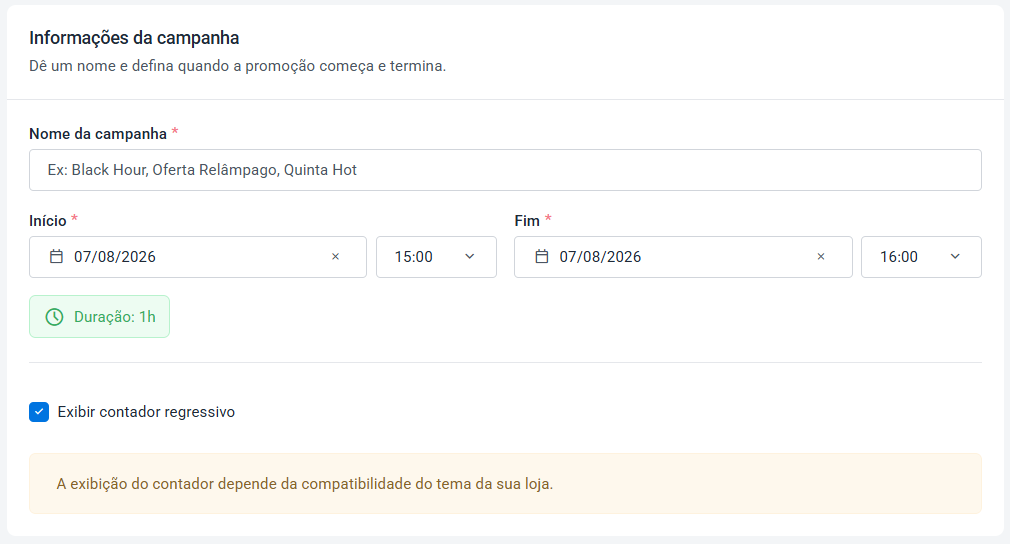Click the 'Início' field label
Image resolution: width=1010 pixels, height=544 pixels.
tap(48, 221)
